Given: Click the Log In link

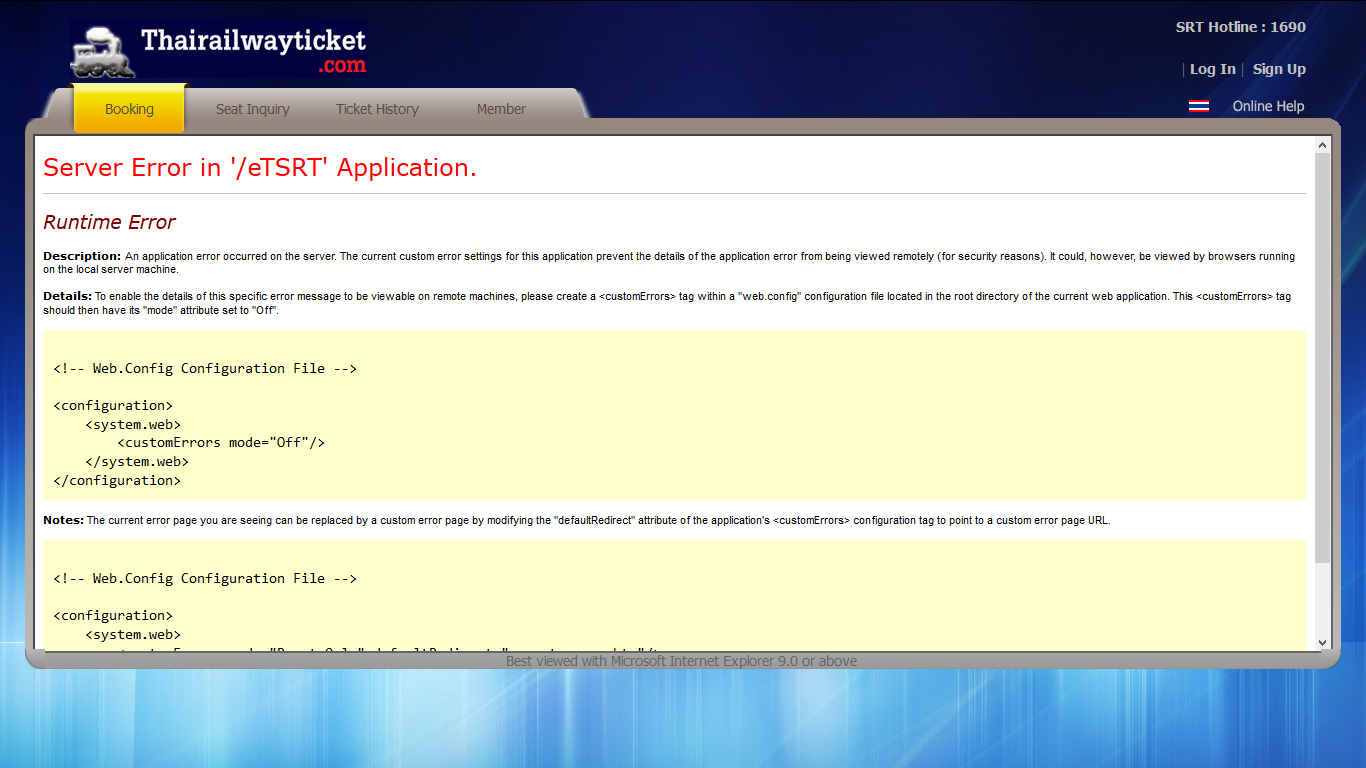Looking at the screenshot, I should (x=1213, y=69).
